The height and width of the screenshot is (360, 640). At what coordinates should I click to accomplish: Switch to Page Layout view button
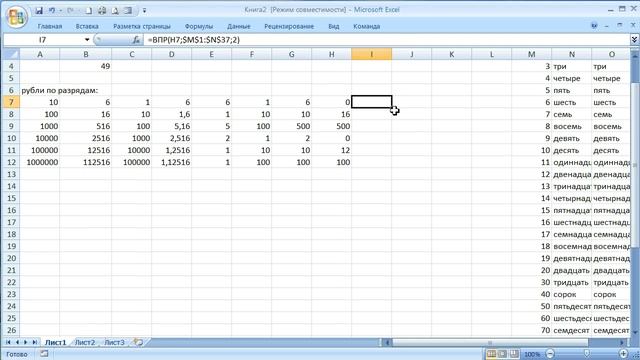(x=502, y=354)
